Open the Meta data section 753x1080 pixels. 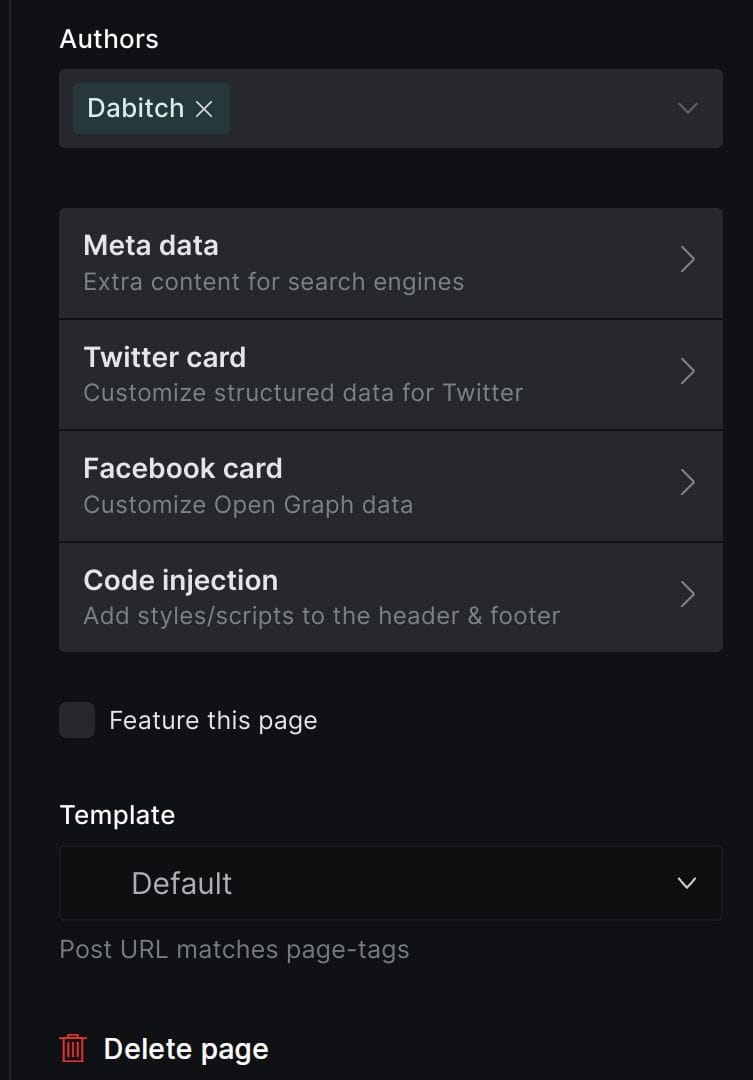pyautogui.click(x=391, y=263)
